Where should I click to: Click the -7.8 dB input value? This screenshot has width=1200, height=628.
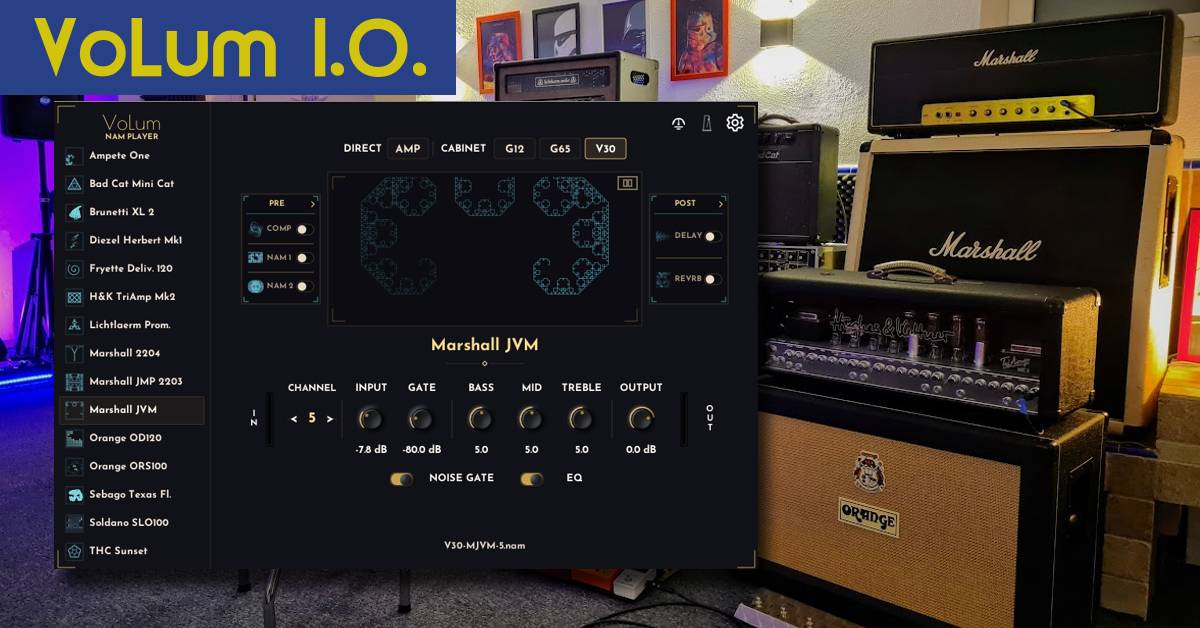371,450
